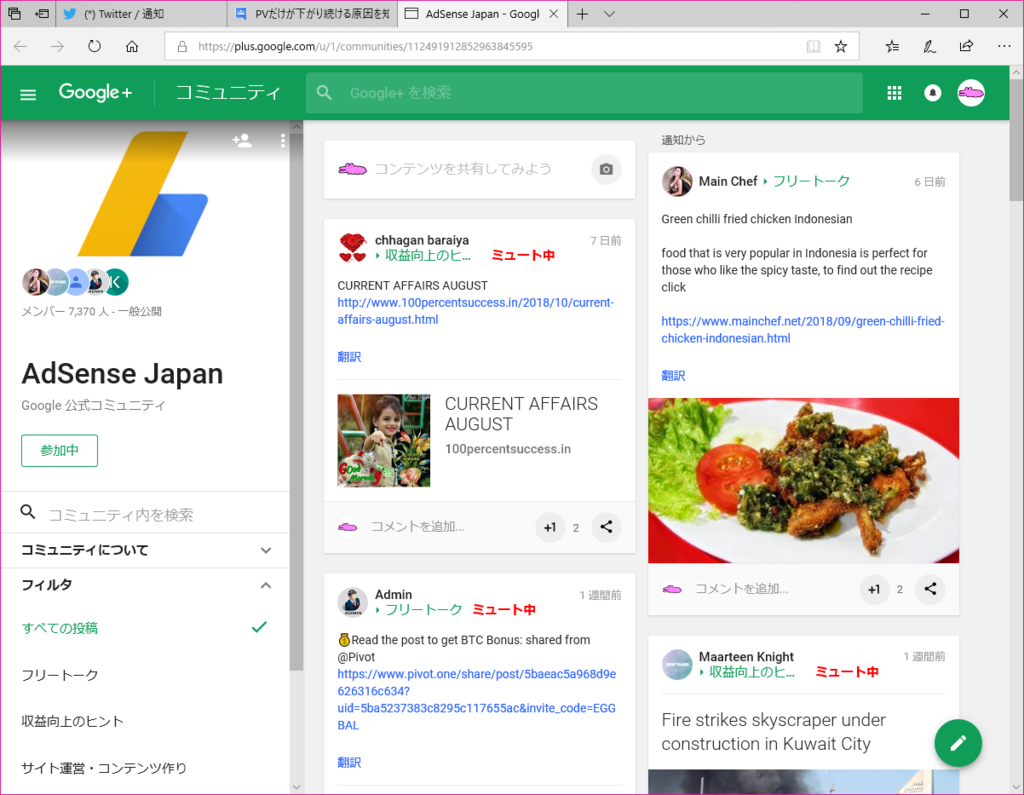Viewport: 1024px width, 795px height.
Task: +1 the Green chilli fried chicken post
Action: [x=874, y=589]
